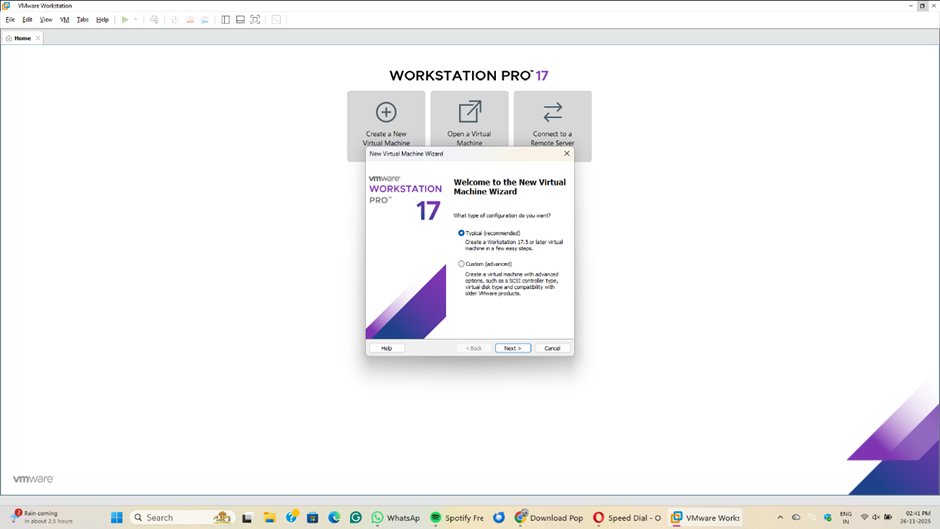Click Next in the wizard

512,348
